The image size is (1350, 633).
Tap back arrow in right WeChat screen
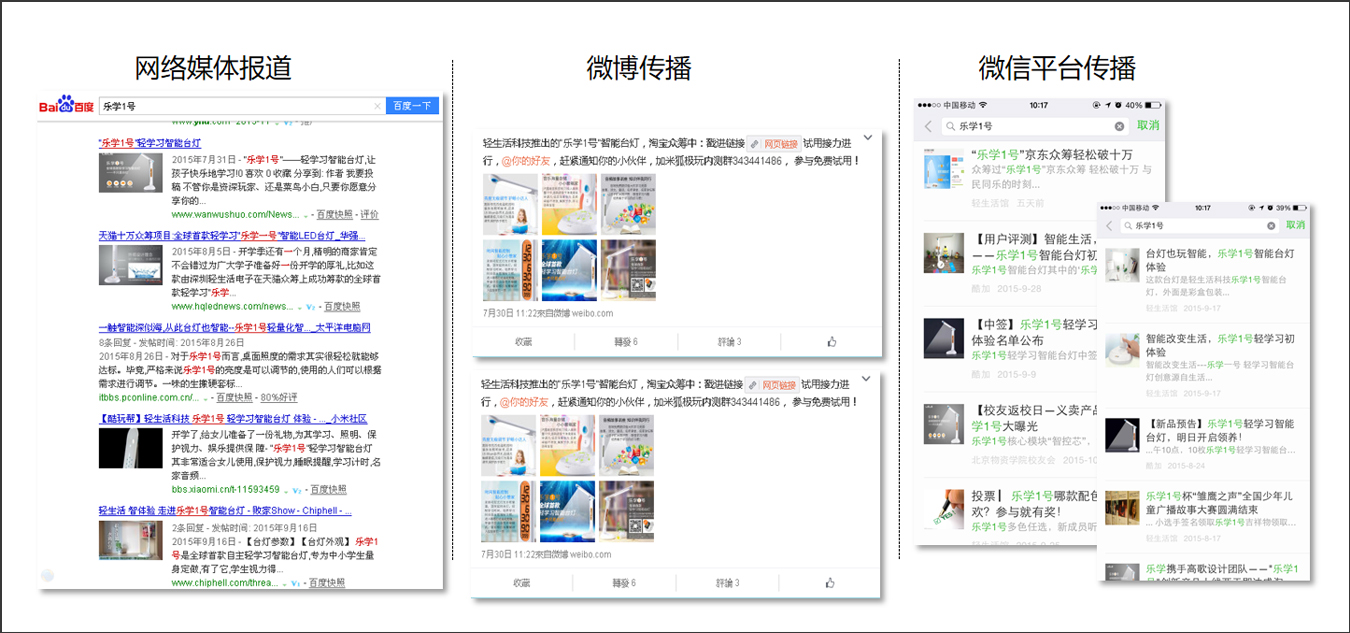pyautogui.click(x=1108, y=226)
